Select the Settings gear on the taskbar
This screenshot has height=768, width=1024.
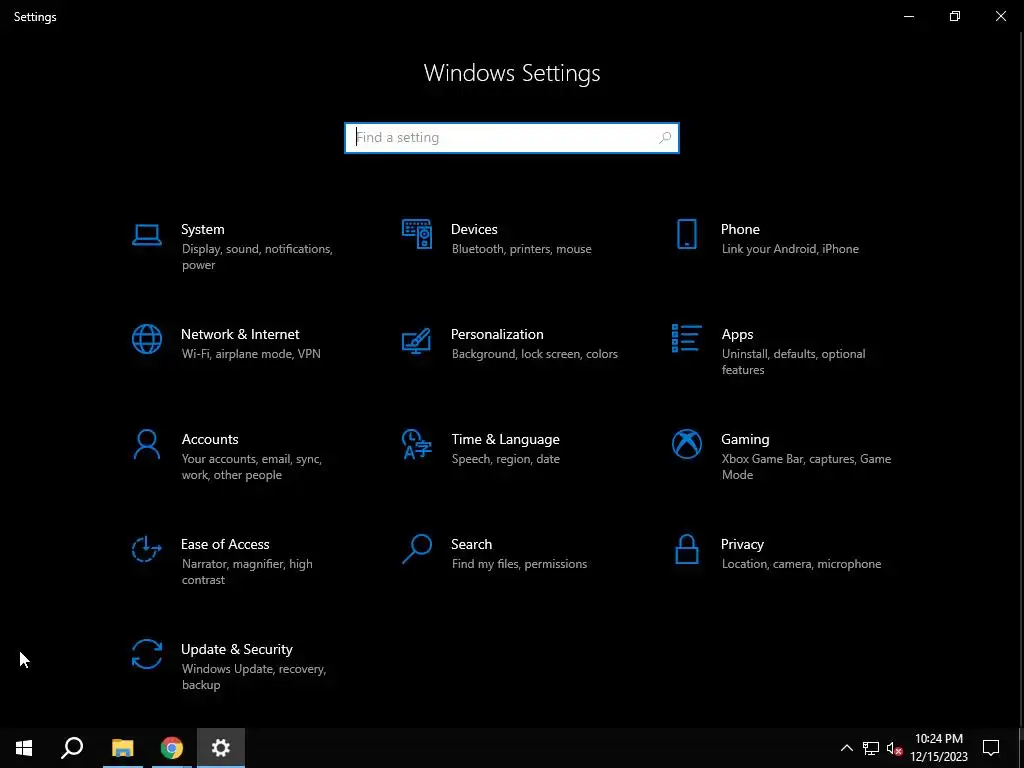tap(221, 748)
